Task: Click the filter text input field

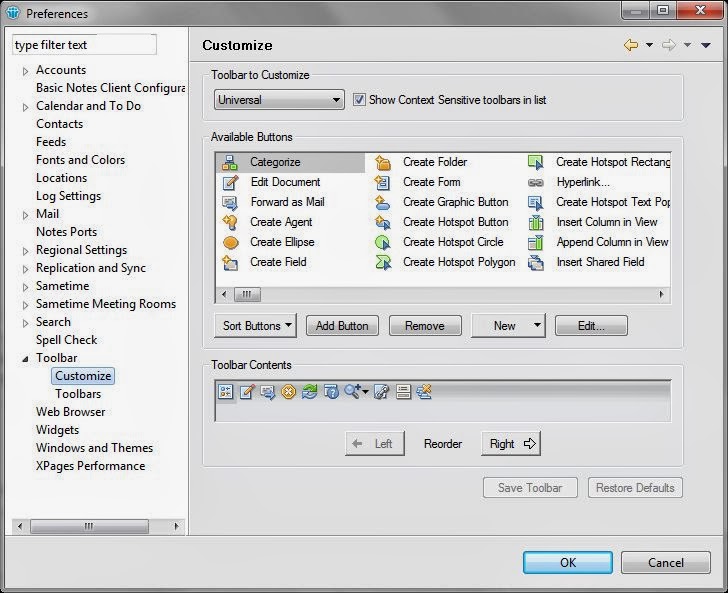Action: 84,45
